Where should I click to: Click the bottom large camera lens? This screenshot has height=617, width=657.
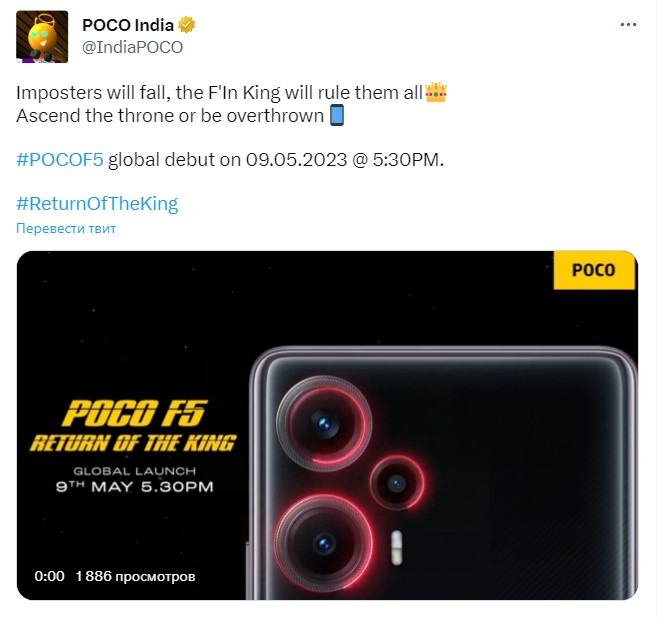[x=324, y=543]
